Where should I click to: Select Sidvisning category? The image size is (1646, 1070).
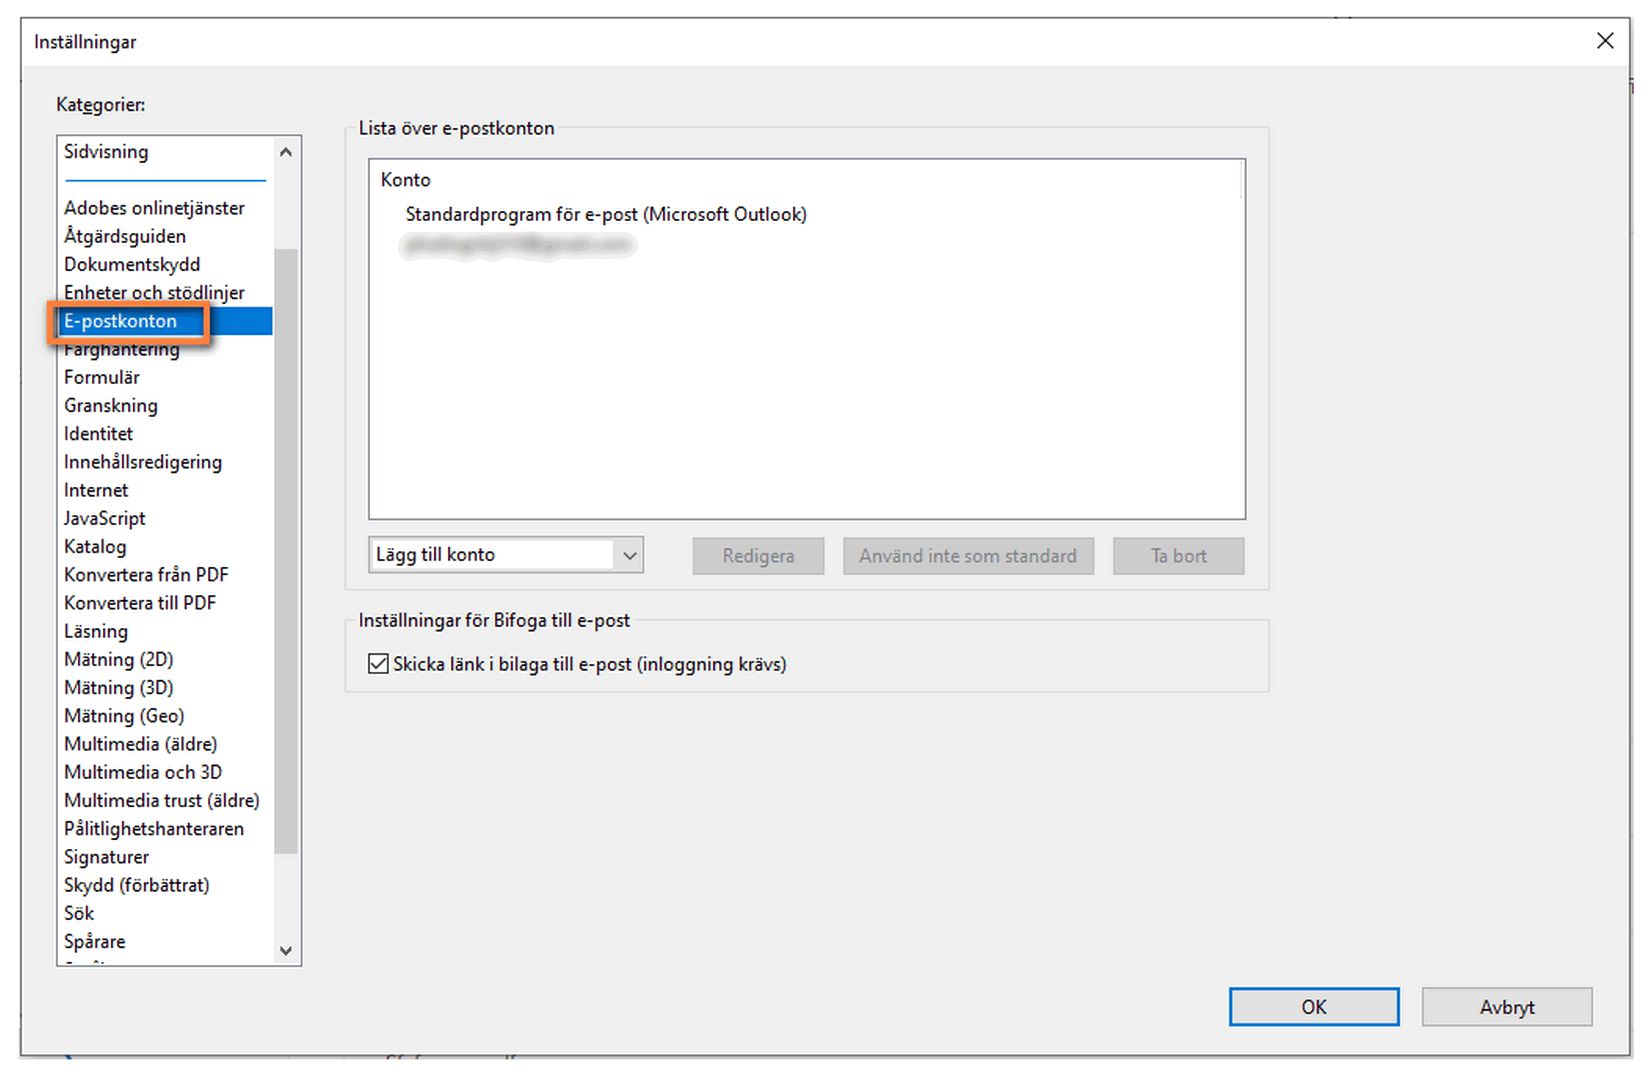click(106, 152)
